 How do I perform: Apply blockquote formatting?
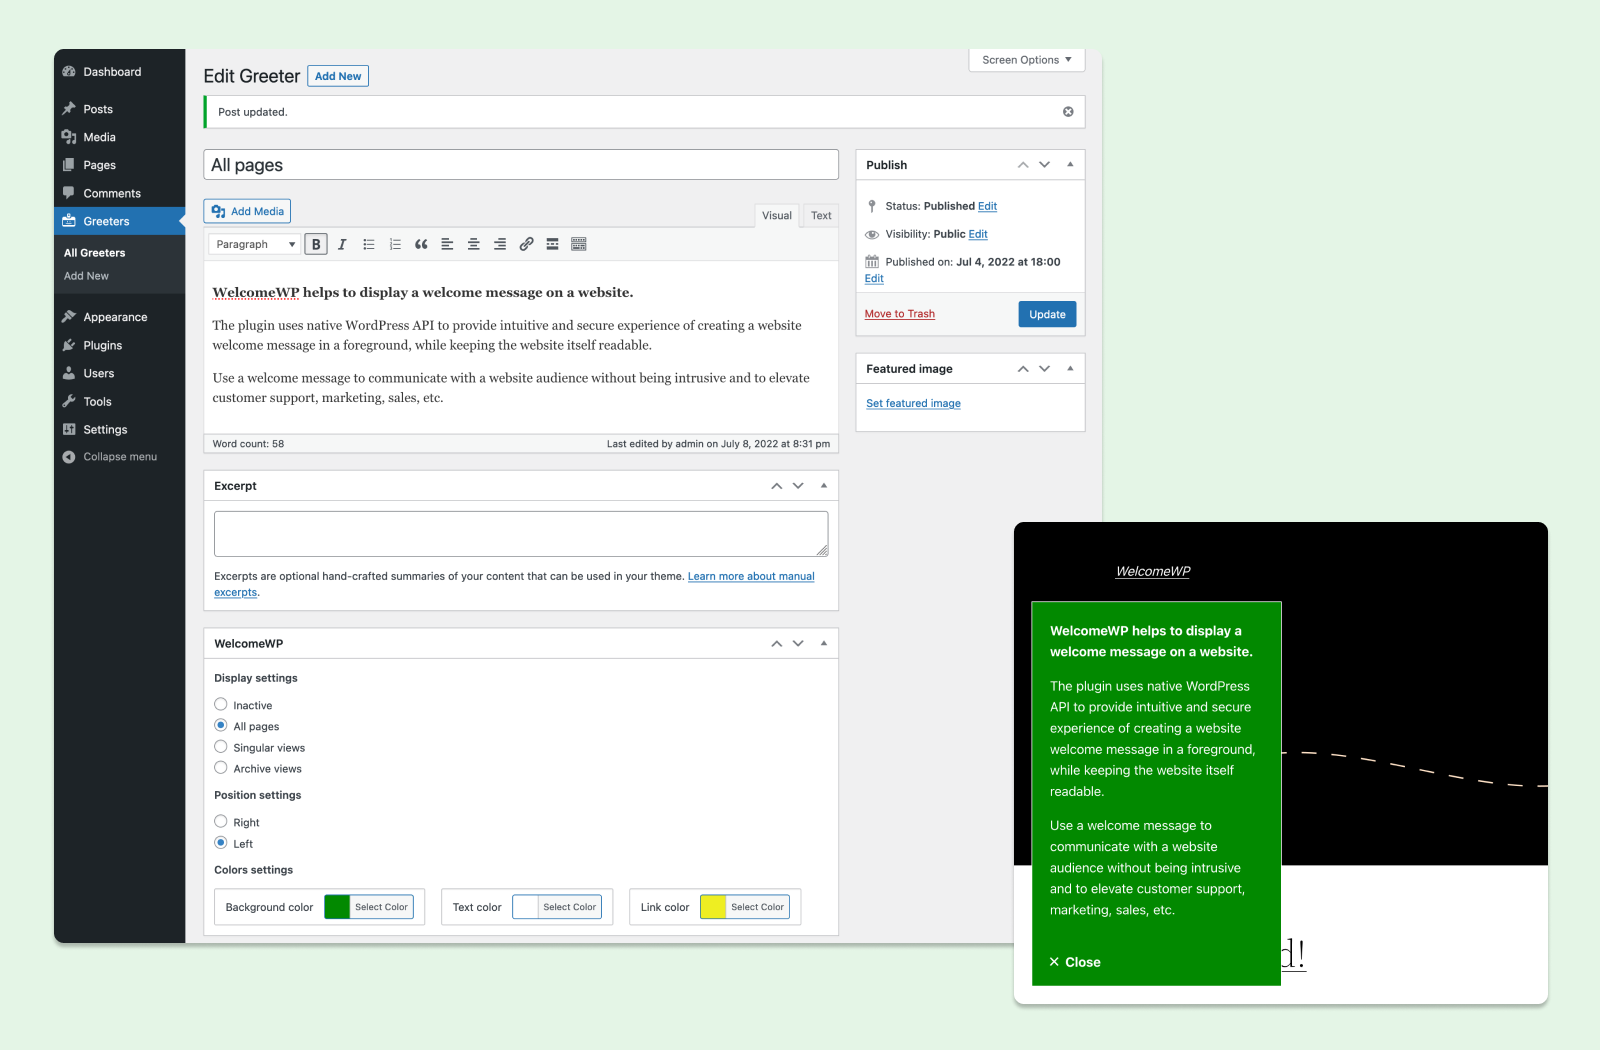click(421, 244)
